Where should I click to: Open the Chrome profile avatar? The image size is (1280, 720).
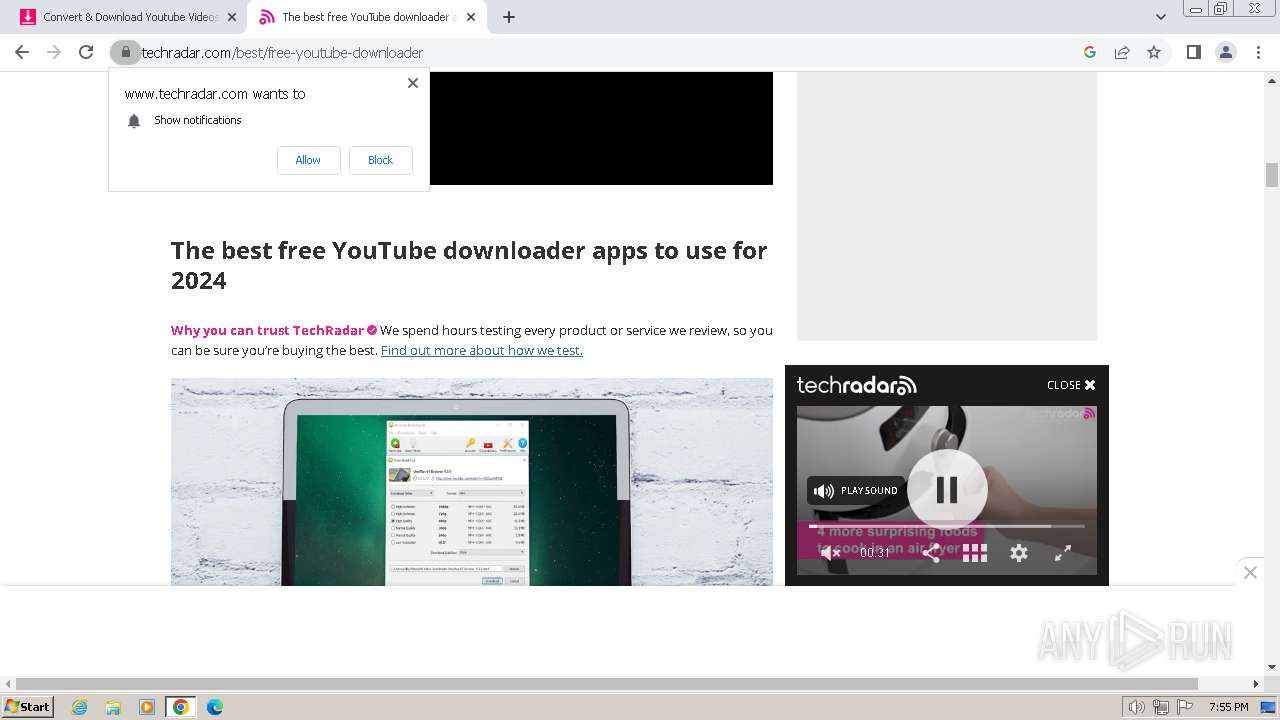(1226, 52)
